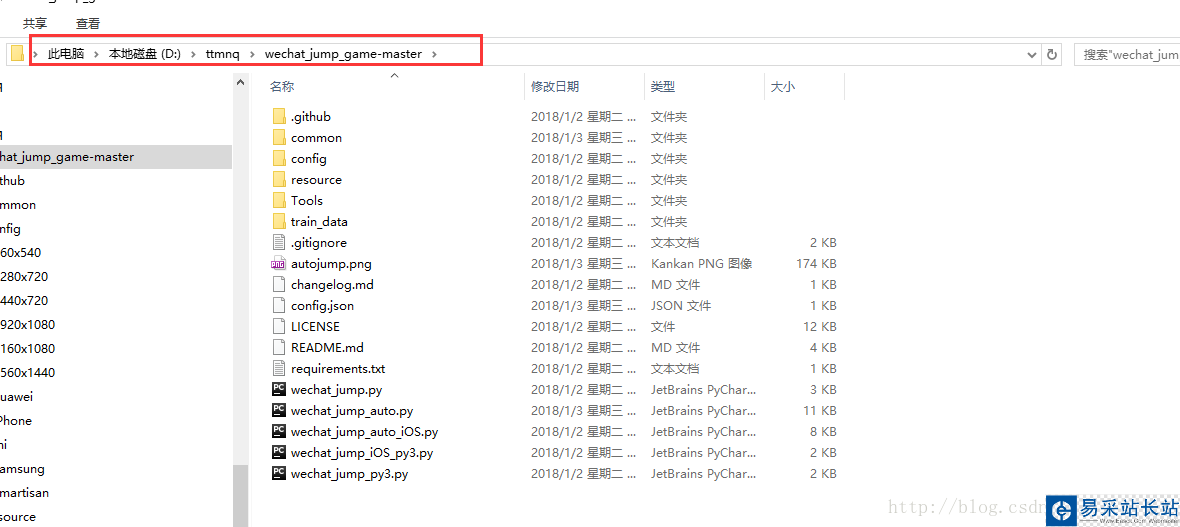Click the README.md file name
This screenshot has width=1180, height=527.
(327, 348)
